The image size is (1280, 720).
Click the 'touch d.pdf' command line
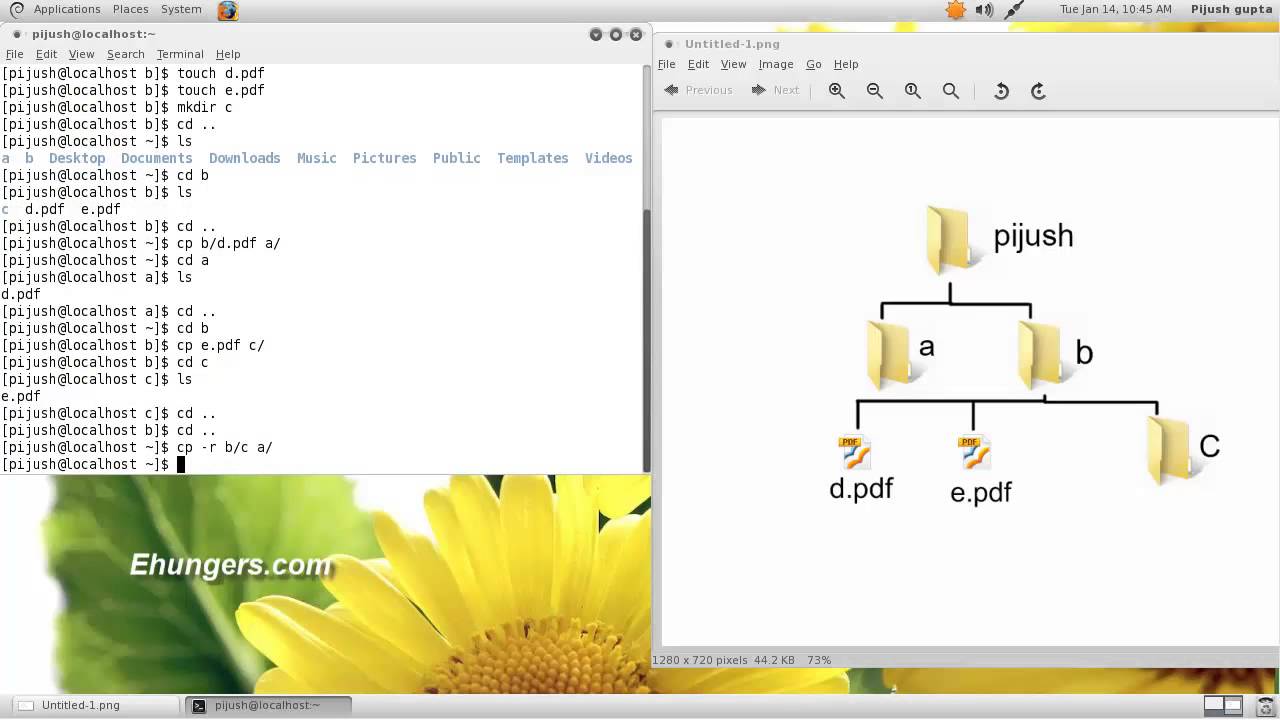[x=133, y=73]
